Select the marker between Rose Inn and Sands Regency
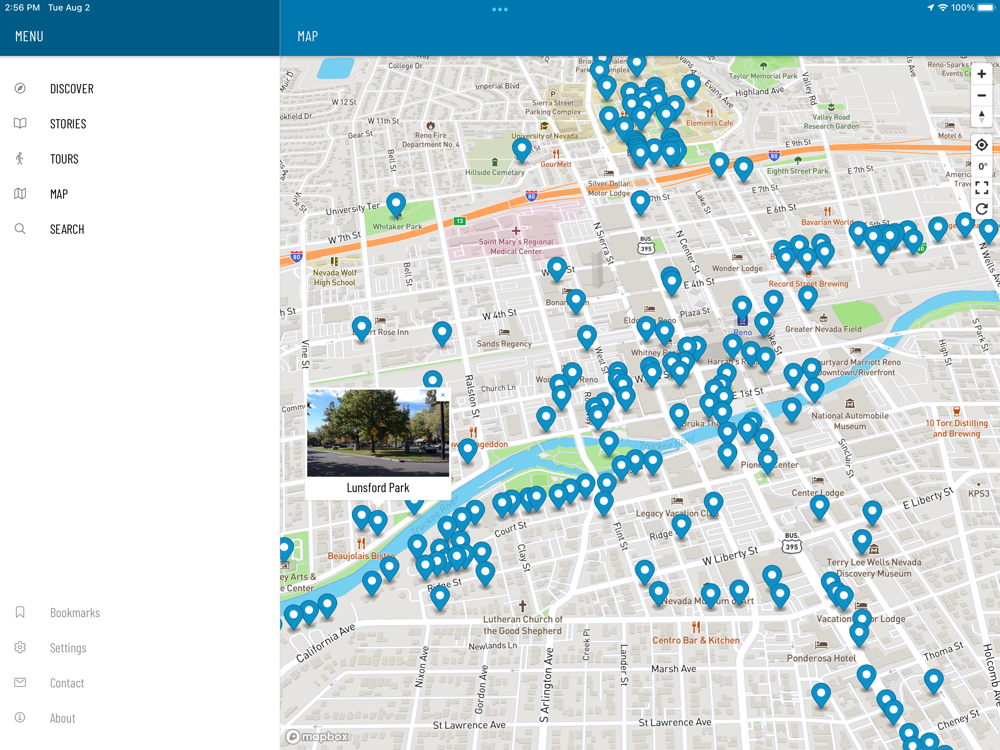The width and height of the screenshot is (1000, 750). tap(442, 334)
